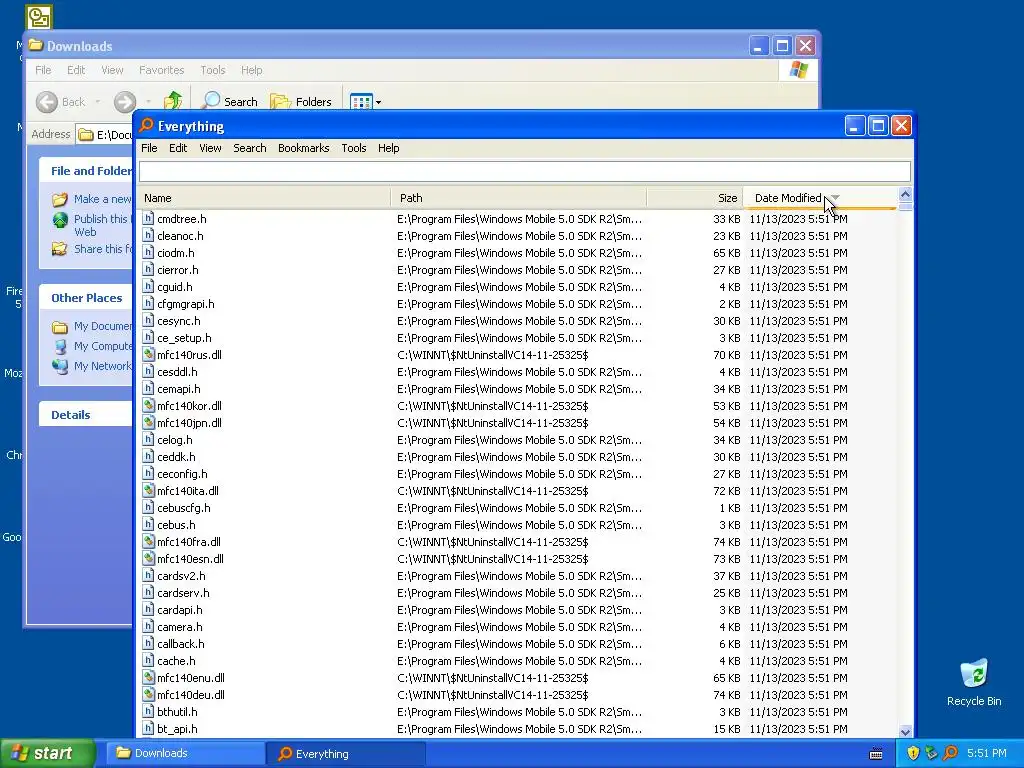Viewport: 1024px width, 768px height.
Task: Click the Back button in Downloads window
Action: click(61, 101)
